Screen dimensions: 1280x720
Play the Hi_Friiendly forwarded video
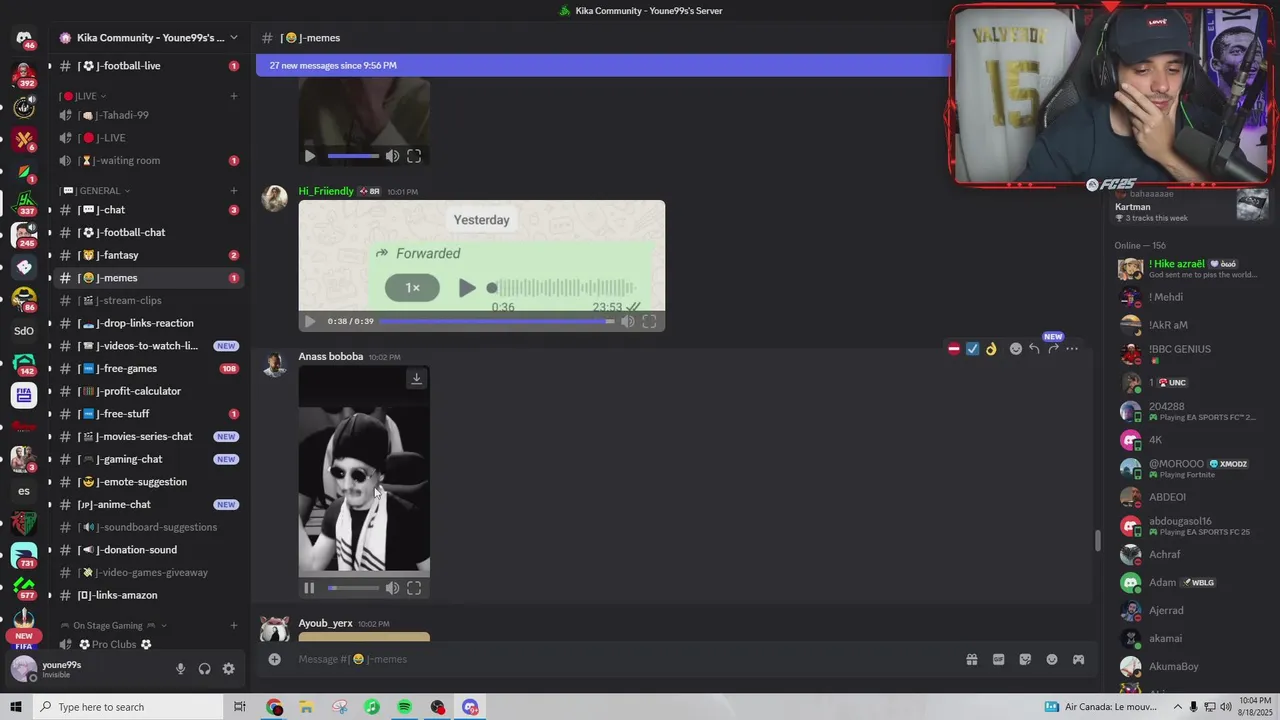tap(309, 321)
